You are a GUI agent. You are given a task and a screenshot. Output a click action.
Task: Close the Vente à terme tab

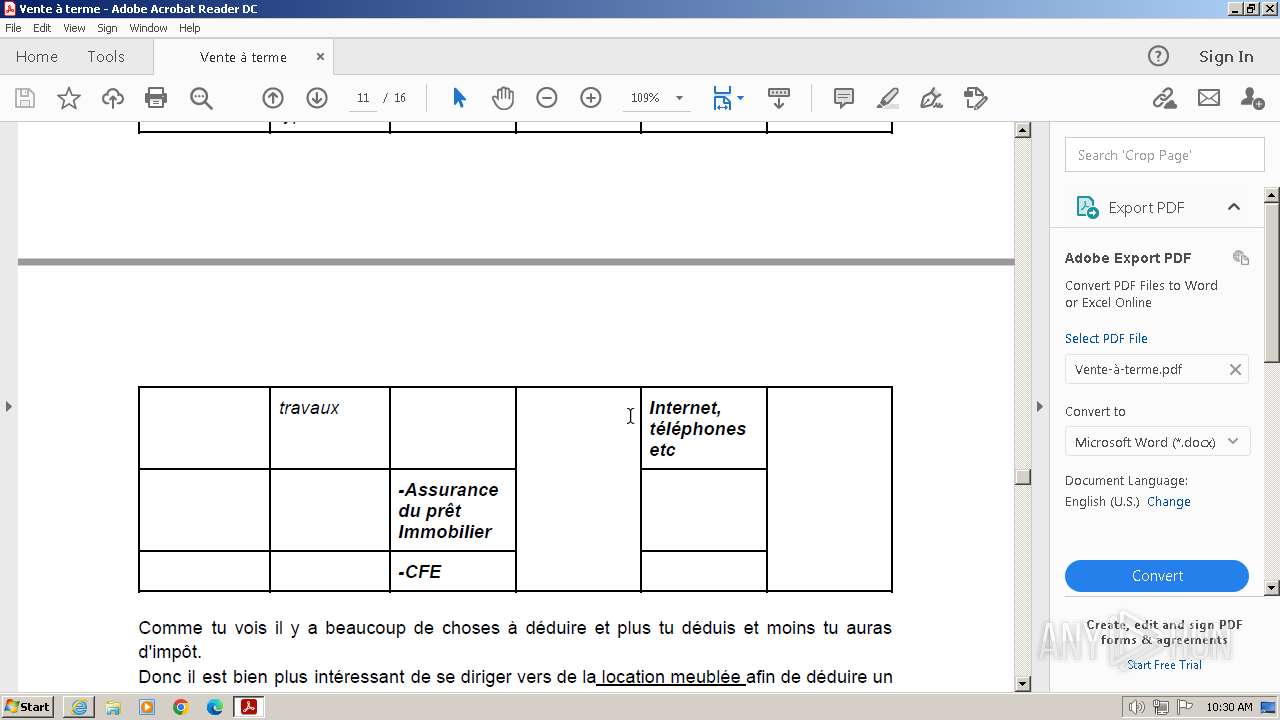point(320,57)
